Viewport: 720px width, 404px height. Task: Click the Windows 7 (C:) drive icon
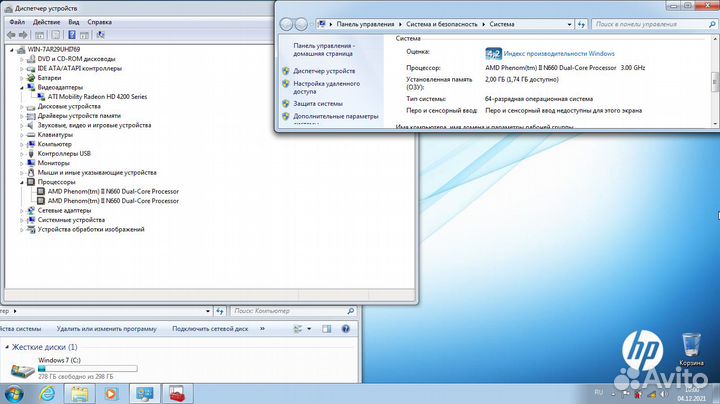[x=22, y=370]
